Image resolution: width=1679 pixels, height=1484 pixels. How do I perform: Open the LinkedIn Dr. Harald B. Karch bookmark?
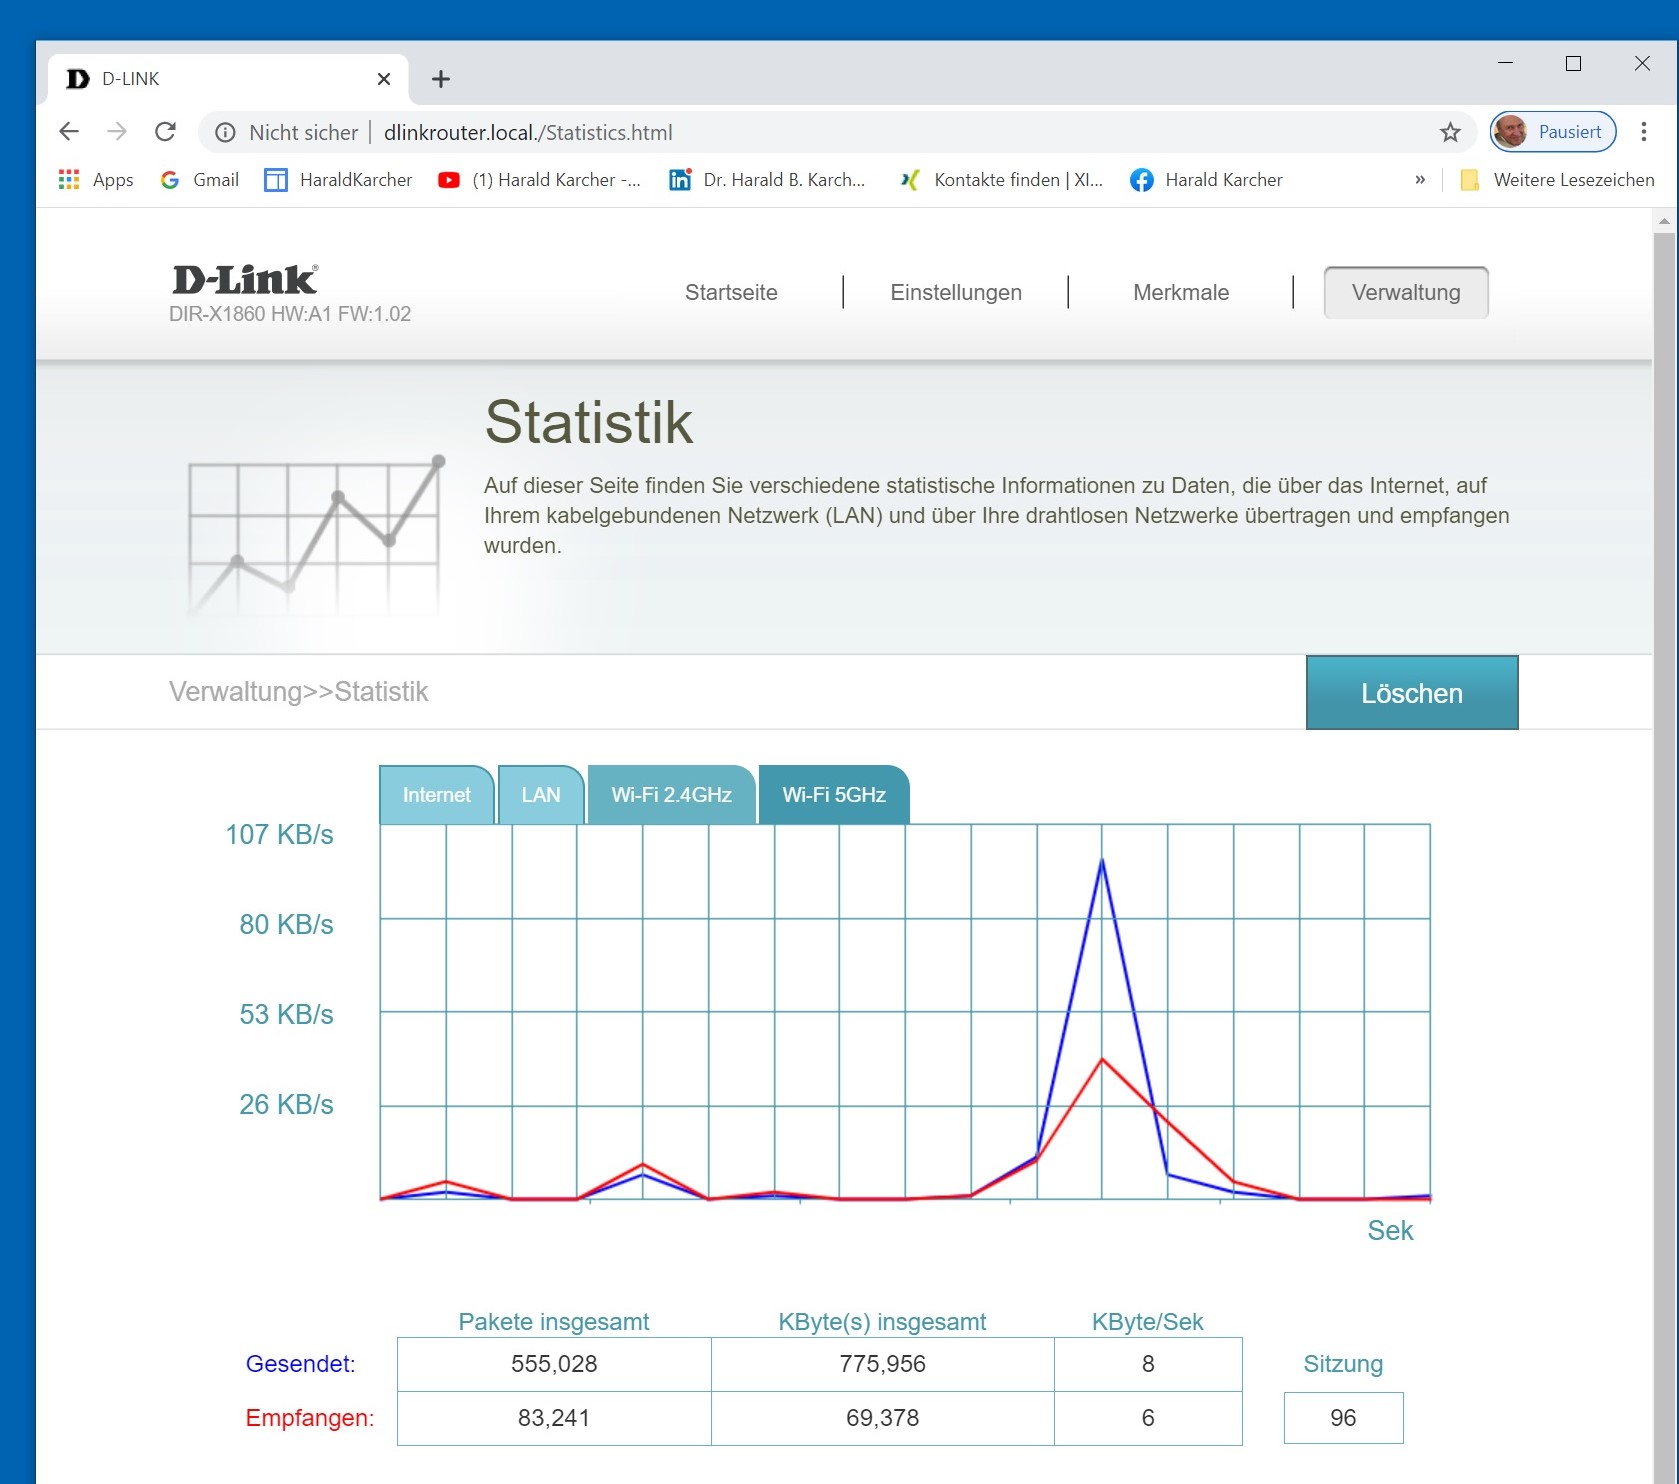coord(768,180)
